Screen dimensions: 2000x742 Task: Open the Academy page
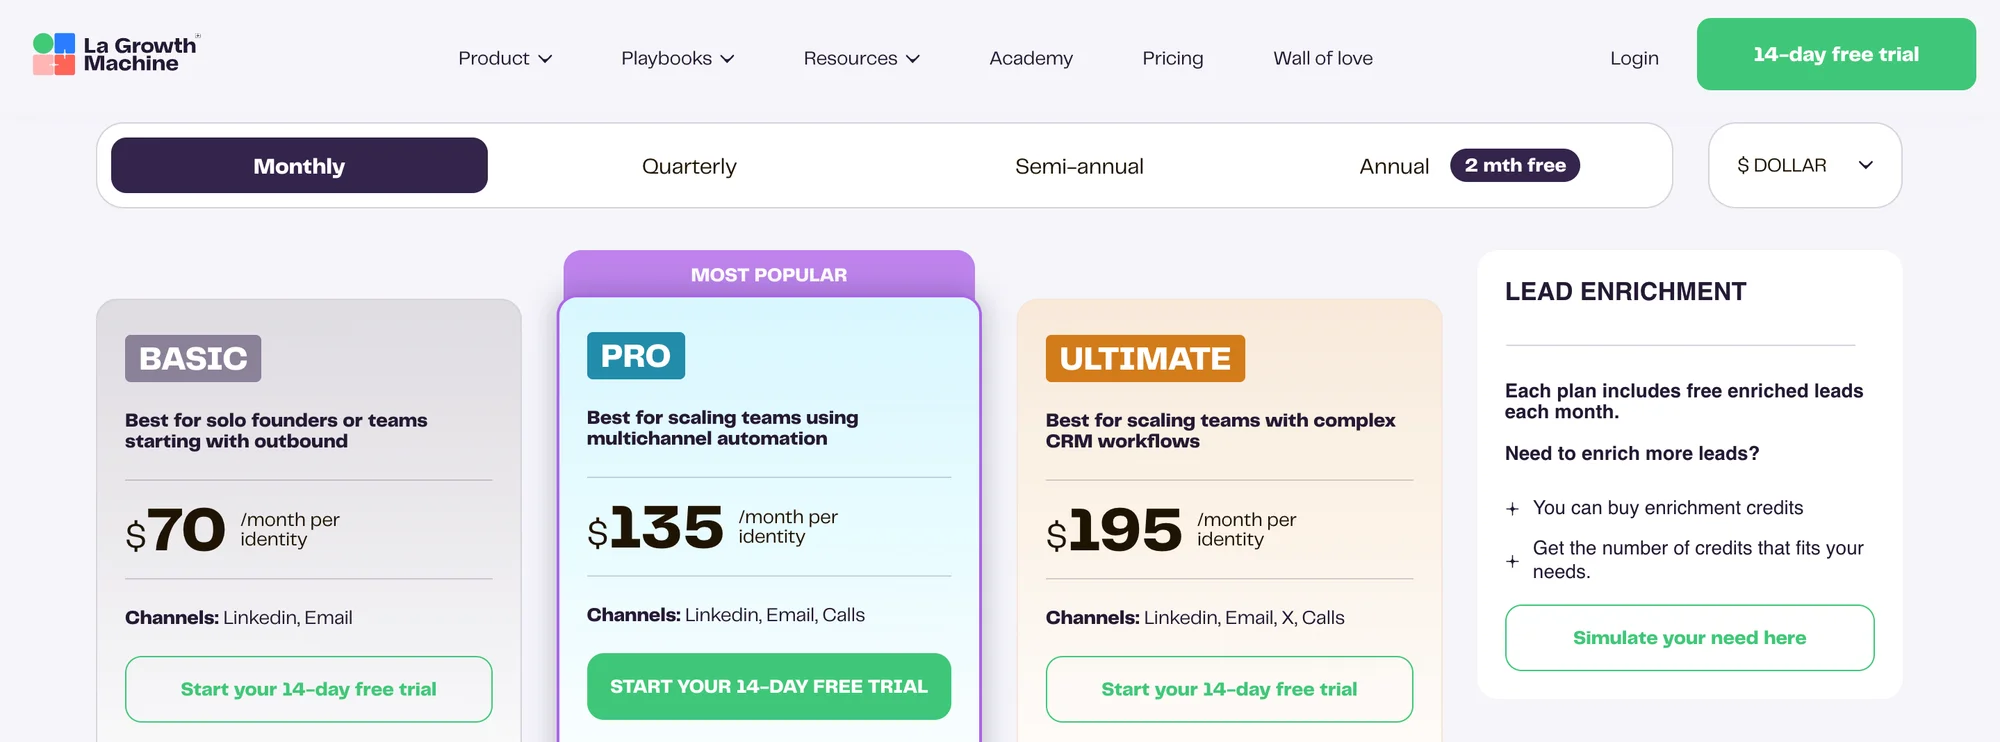tap(1031, 58)
